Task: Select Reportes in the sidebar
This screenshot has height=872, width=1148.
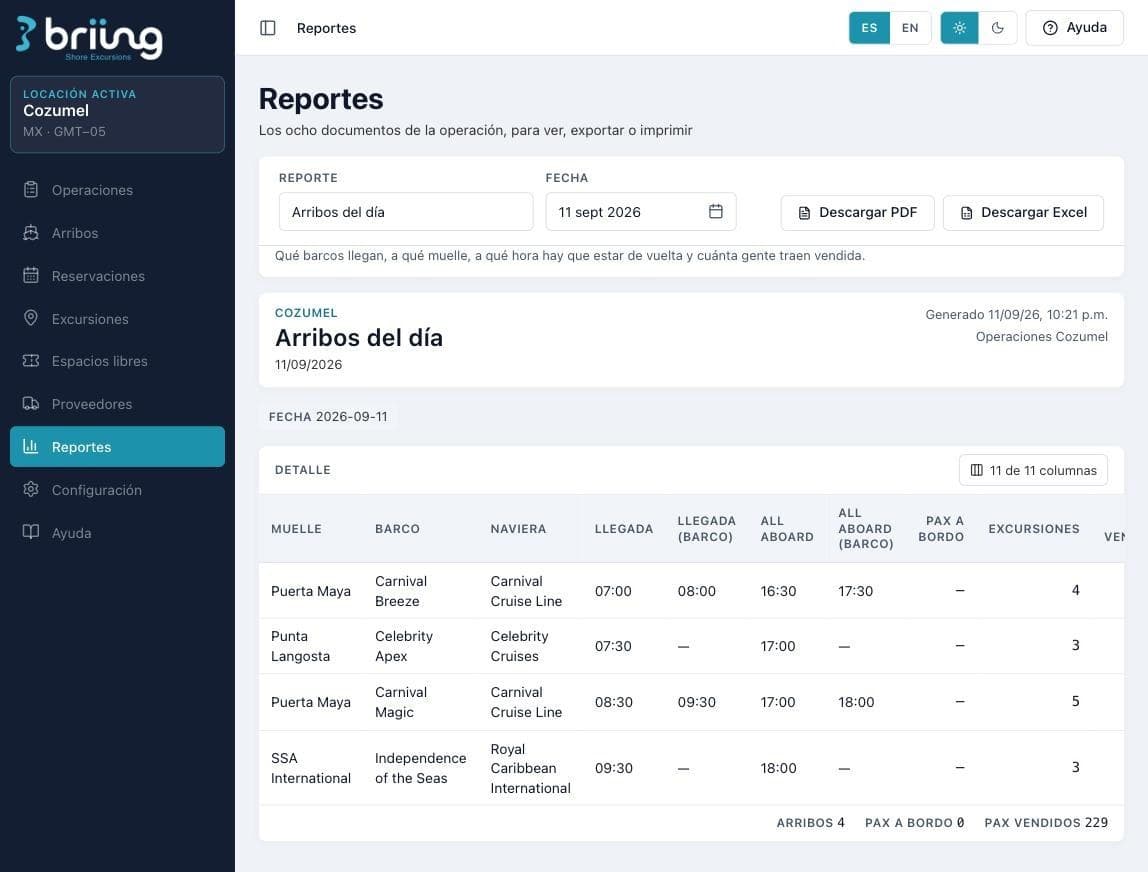Action: point(117,447)
